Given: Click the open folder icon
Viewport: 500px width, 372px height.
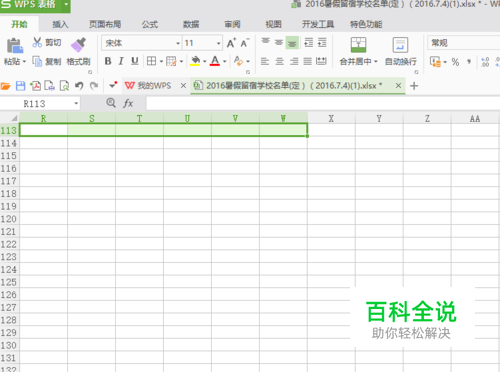Looking at the screenshot, I should [x=5, y=86].
